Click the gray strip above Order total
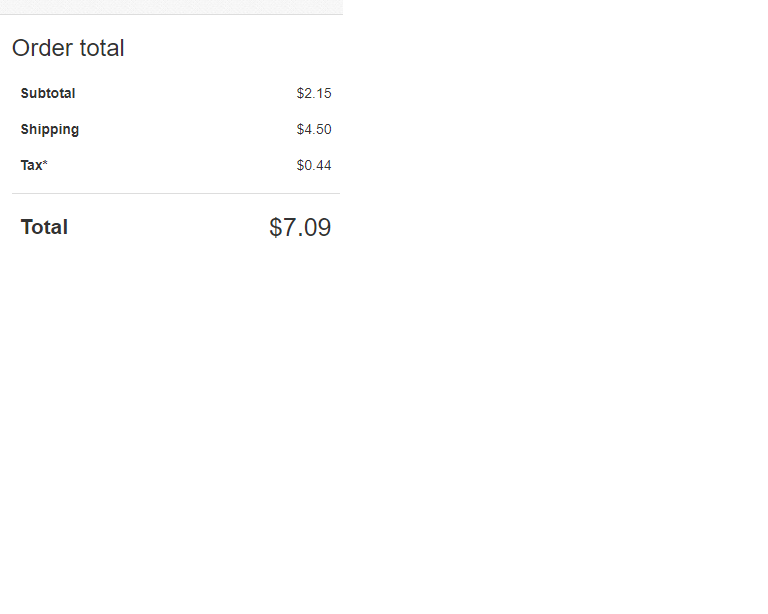Screen dimensions: 768x614 tap(170, 7)
